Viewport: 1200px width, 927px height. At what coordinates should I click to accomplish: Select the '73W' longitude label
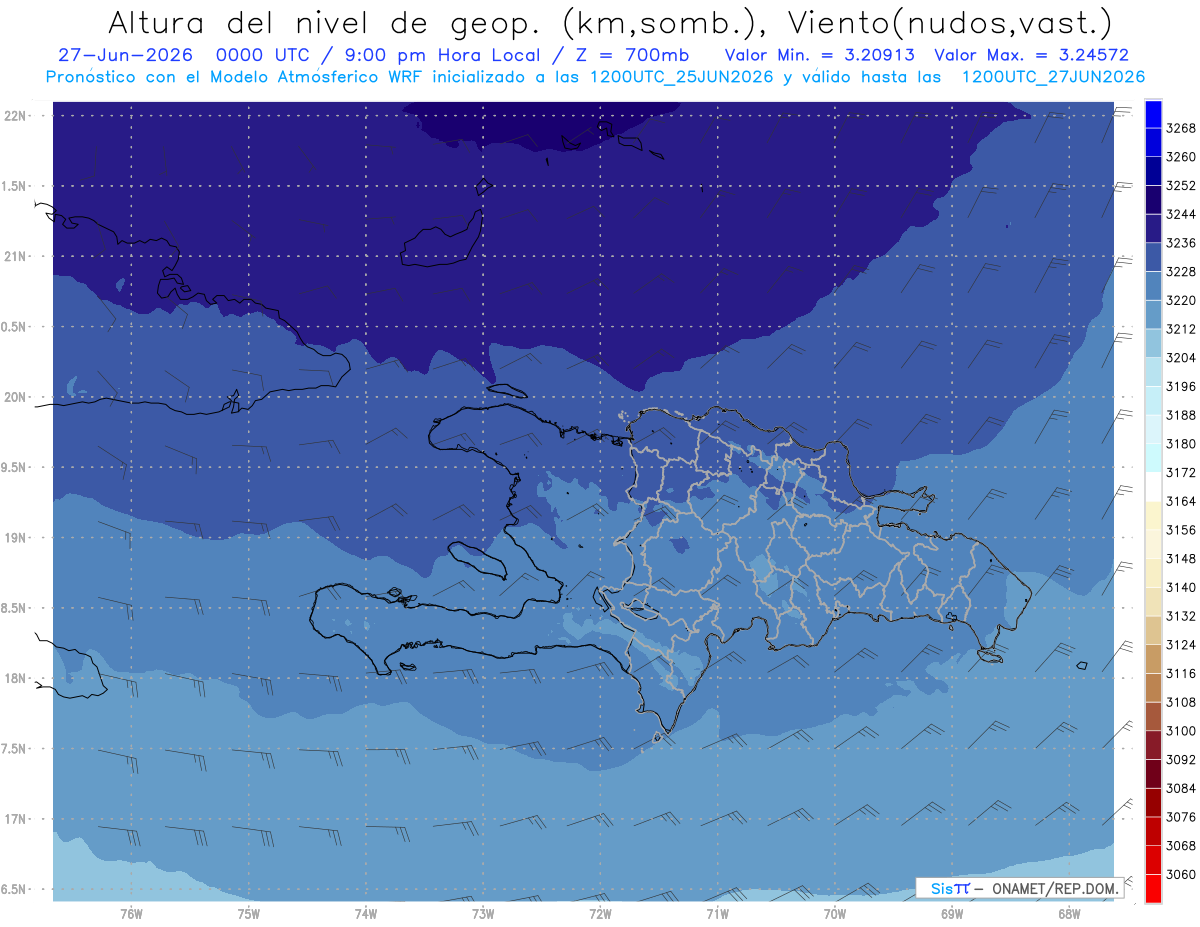pyautogui.click(x=483, y=914)
